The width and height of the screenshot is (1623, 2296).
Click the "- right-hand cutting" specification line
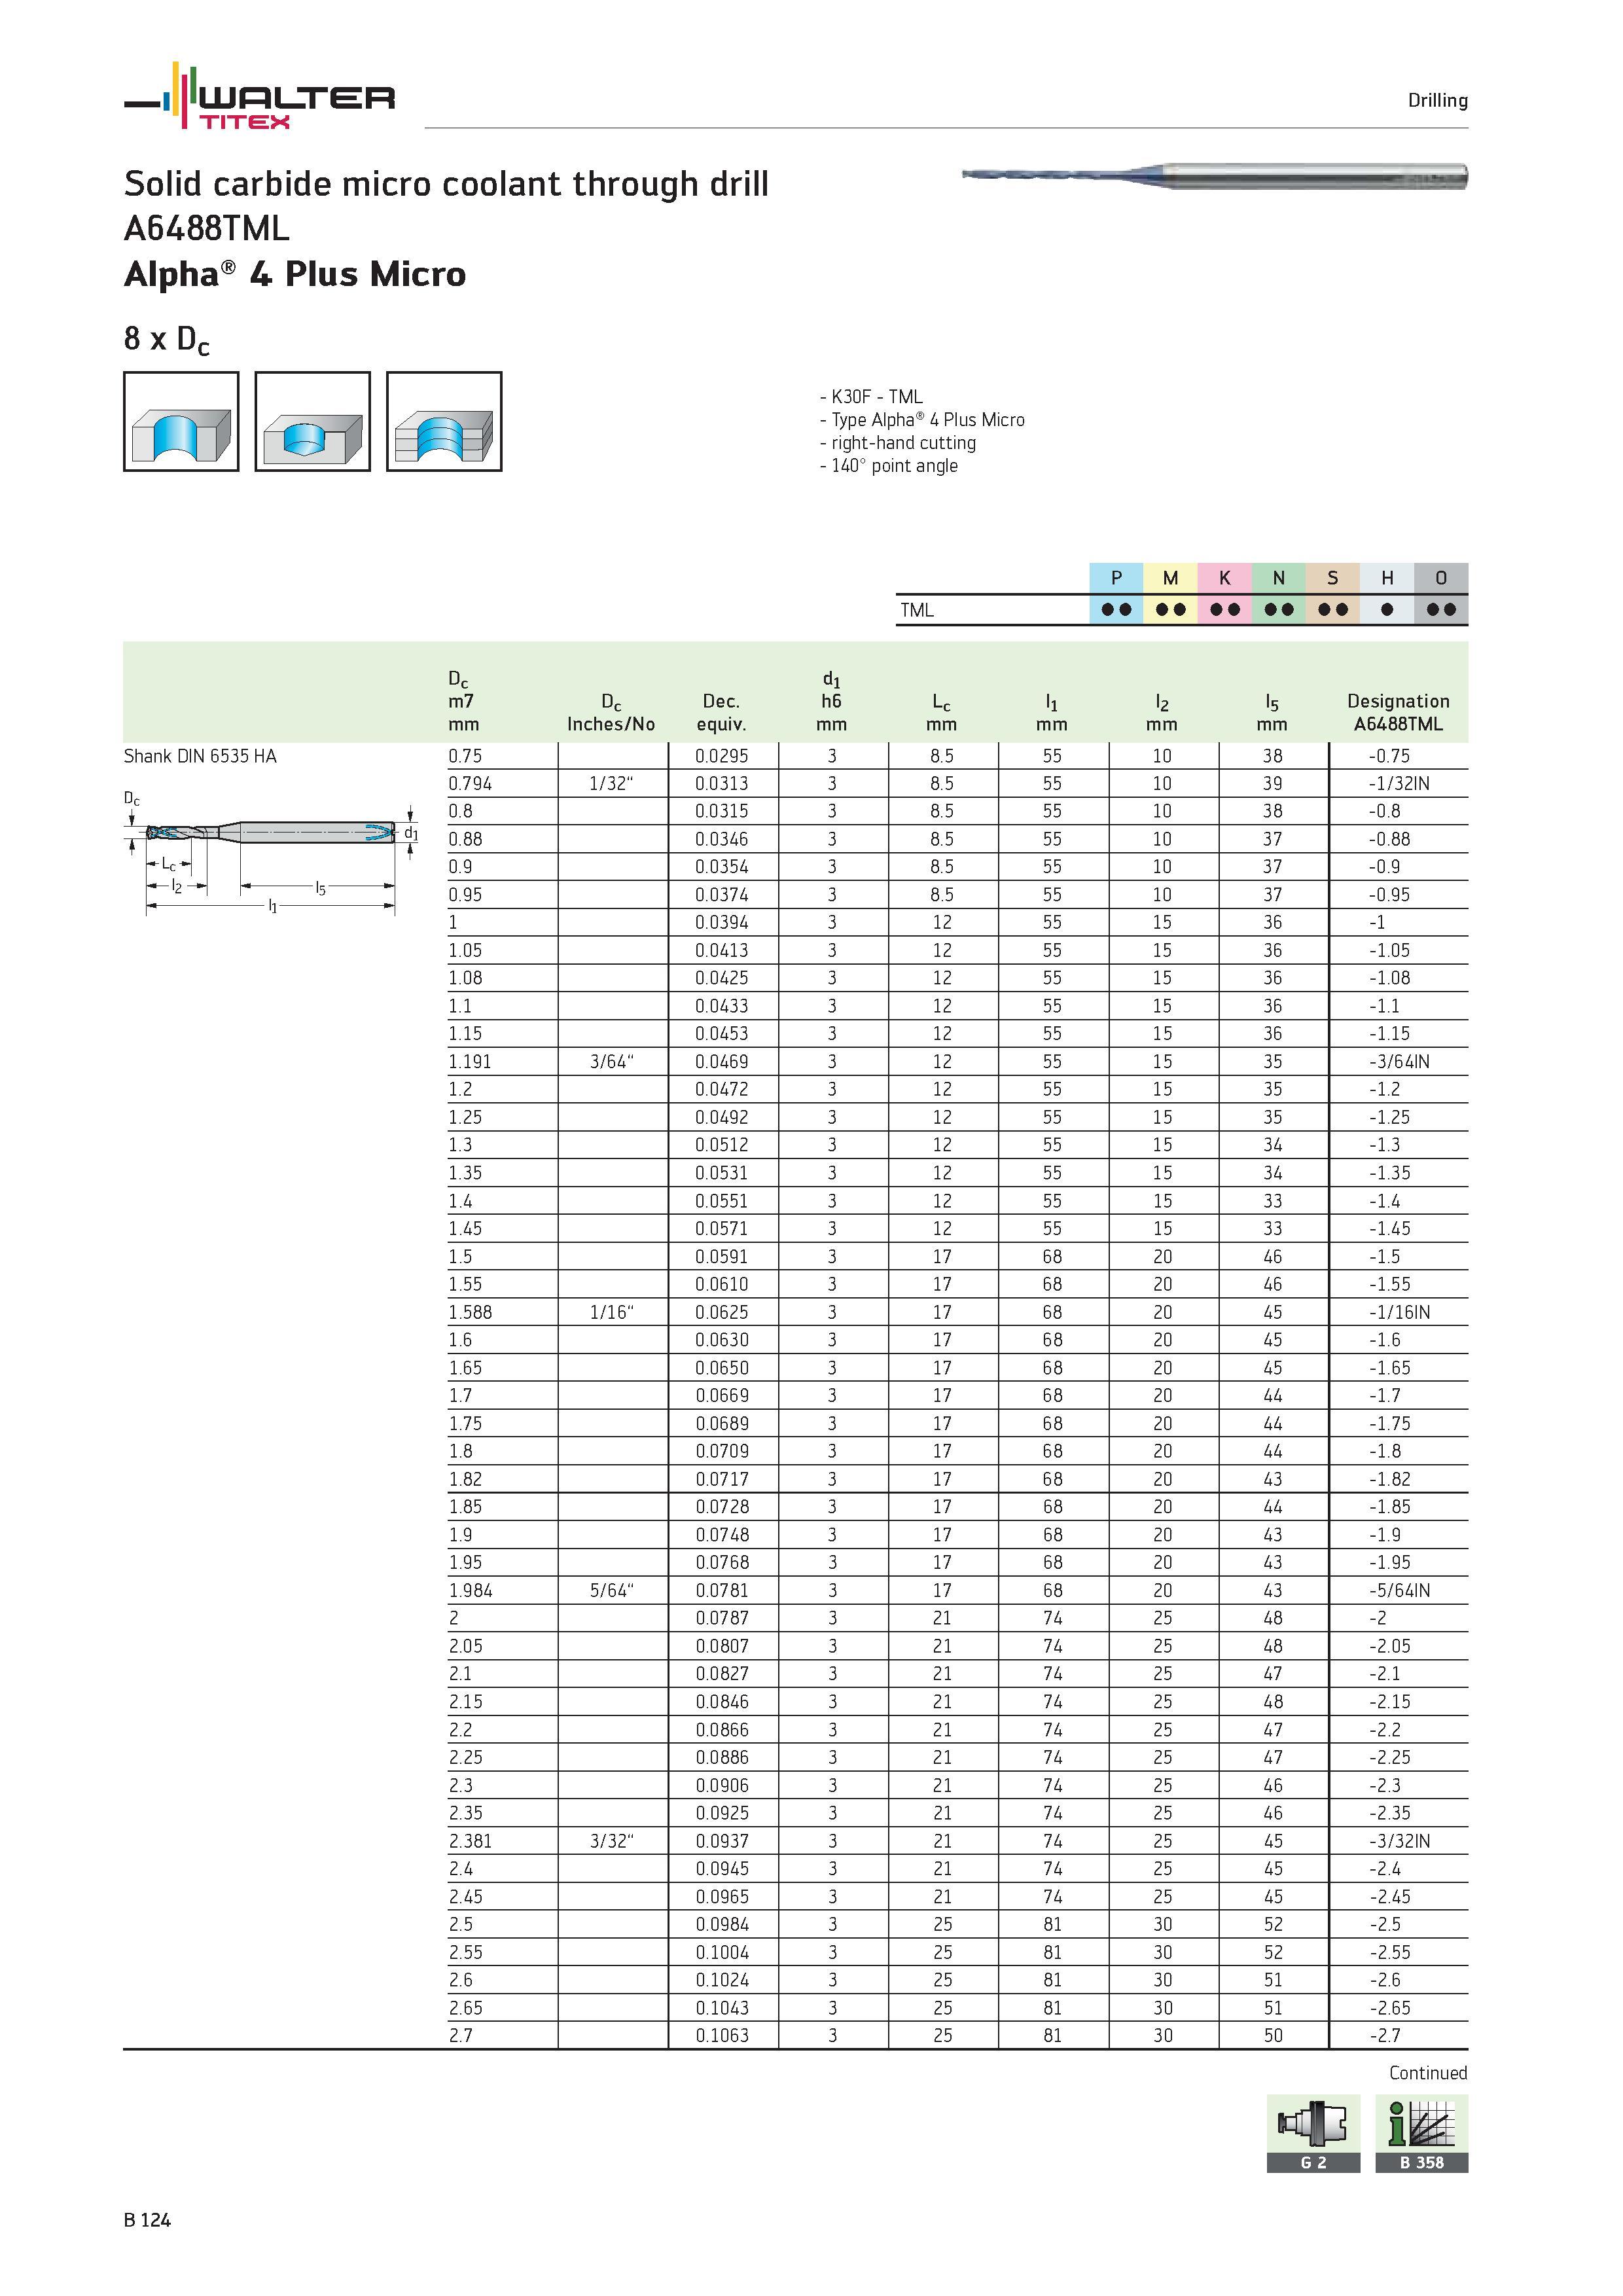pos(897,443)
